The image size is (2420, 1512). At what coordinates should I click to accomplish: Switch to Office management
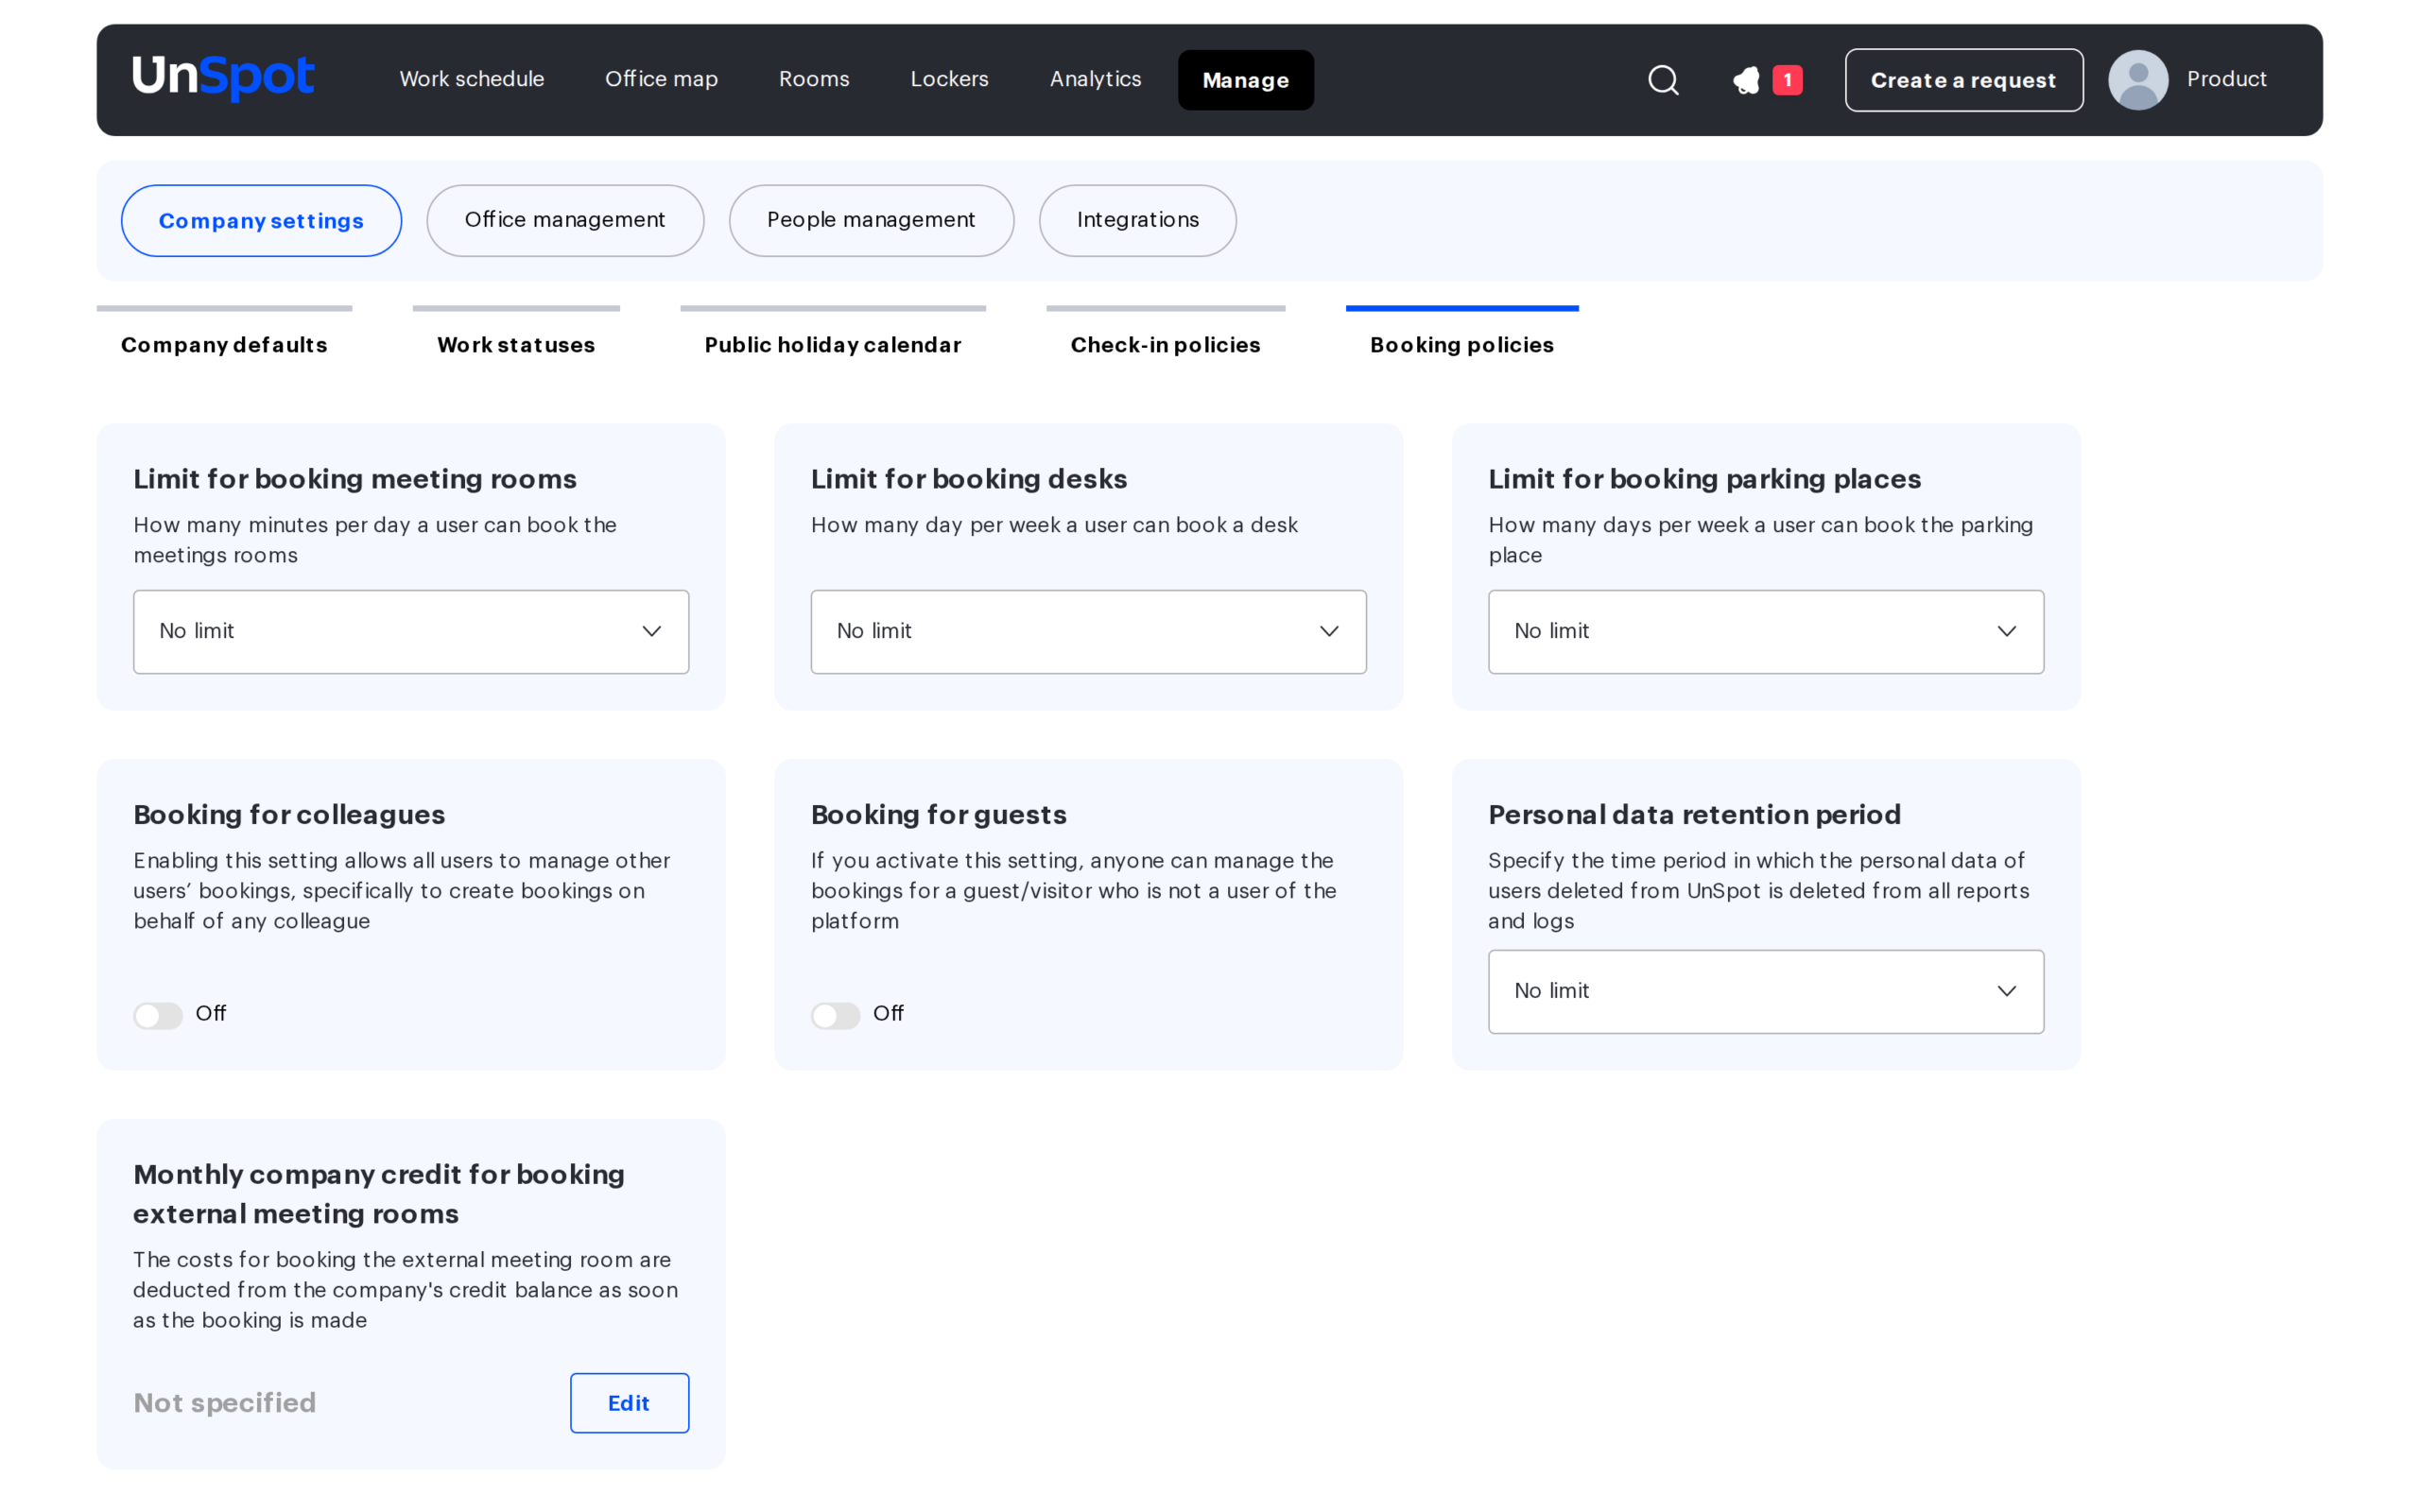pyautogui.click(x=565, y=220)
